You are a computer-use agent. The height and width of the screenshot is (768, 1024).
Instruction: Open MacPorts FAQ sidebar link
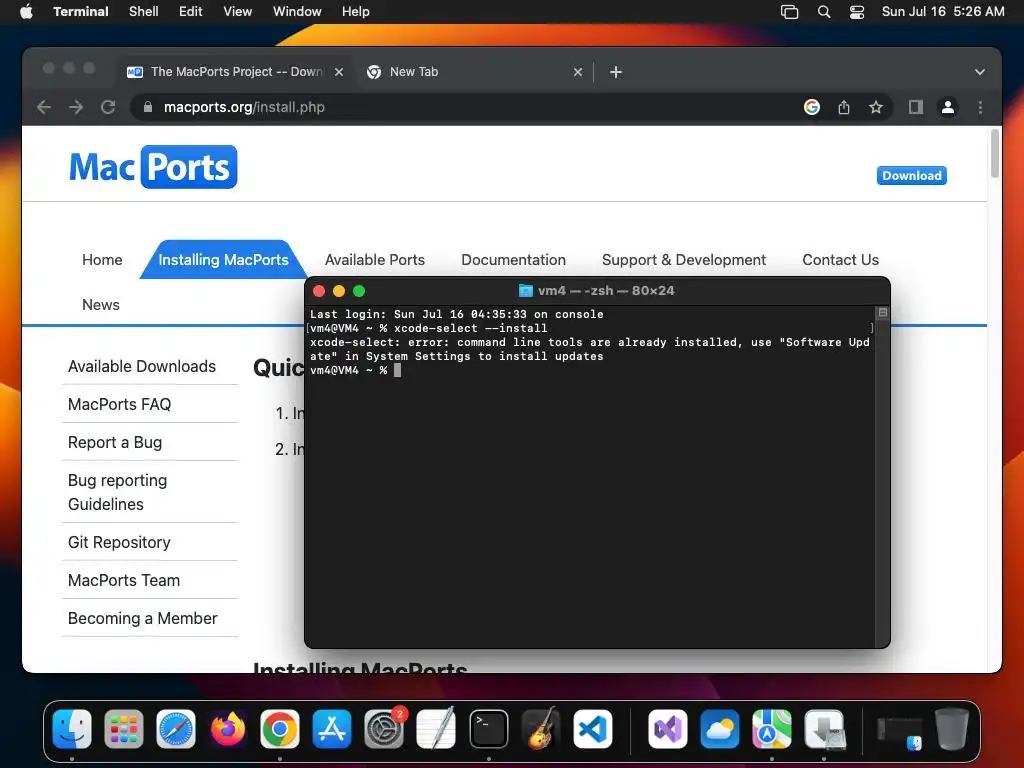pyautogui.click(x=120, y=404)
